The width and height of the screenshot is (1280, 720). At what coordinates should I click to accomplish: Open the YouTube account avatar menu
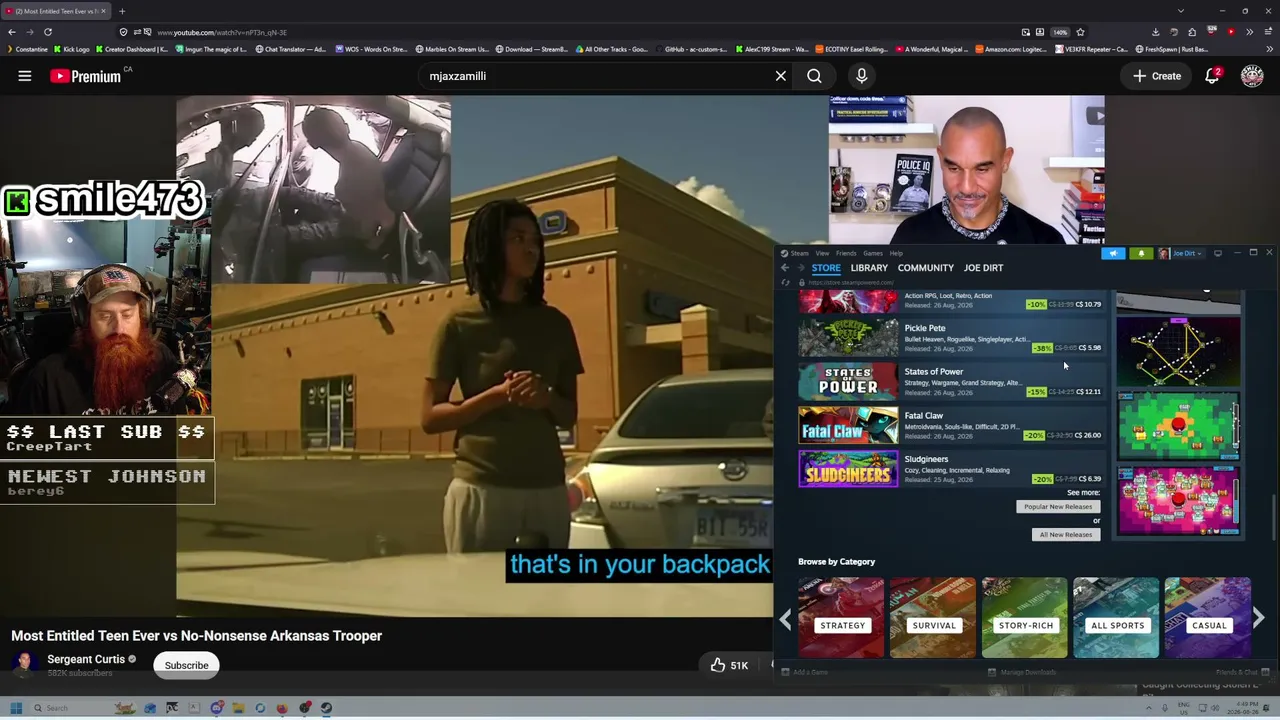point(1252,76)
